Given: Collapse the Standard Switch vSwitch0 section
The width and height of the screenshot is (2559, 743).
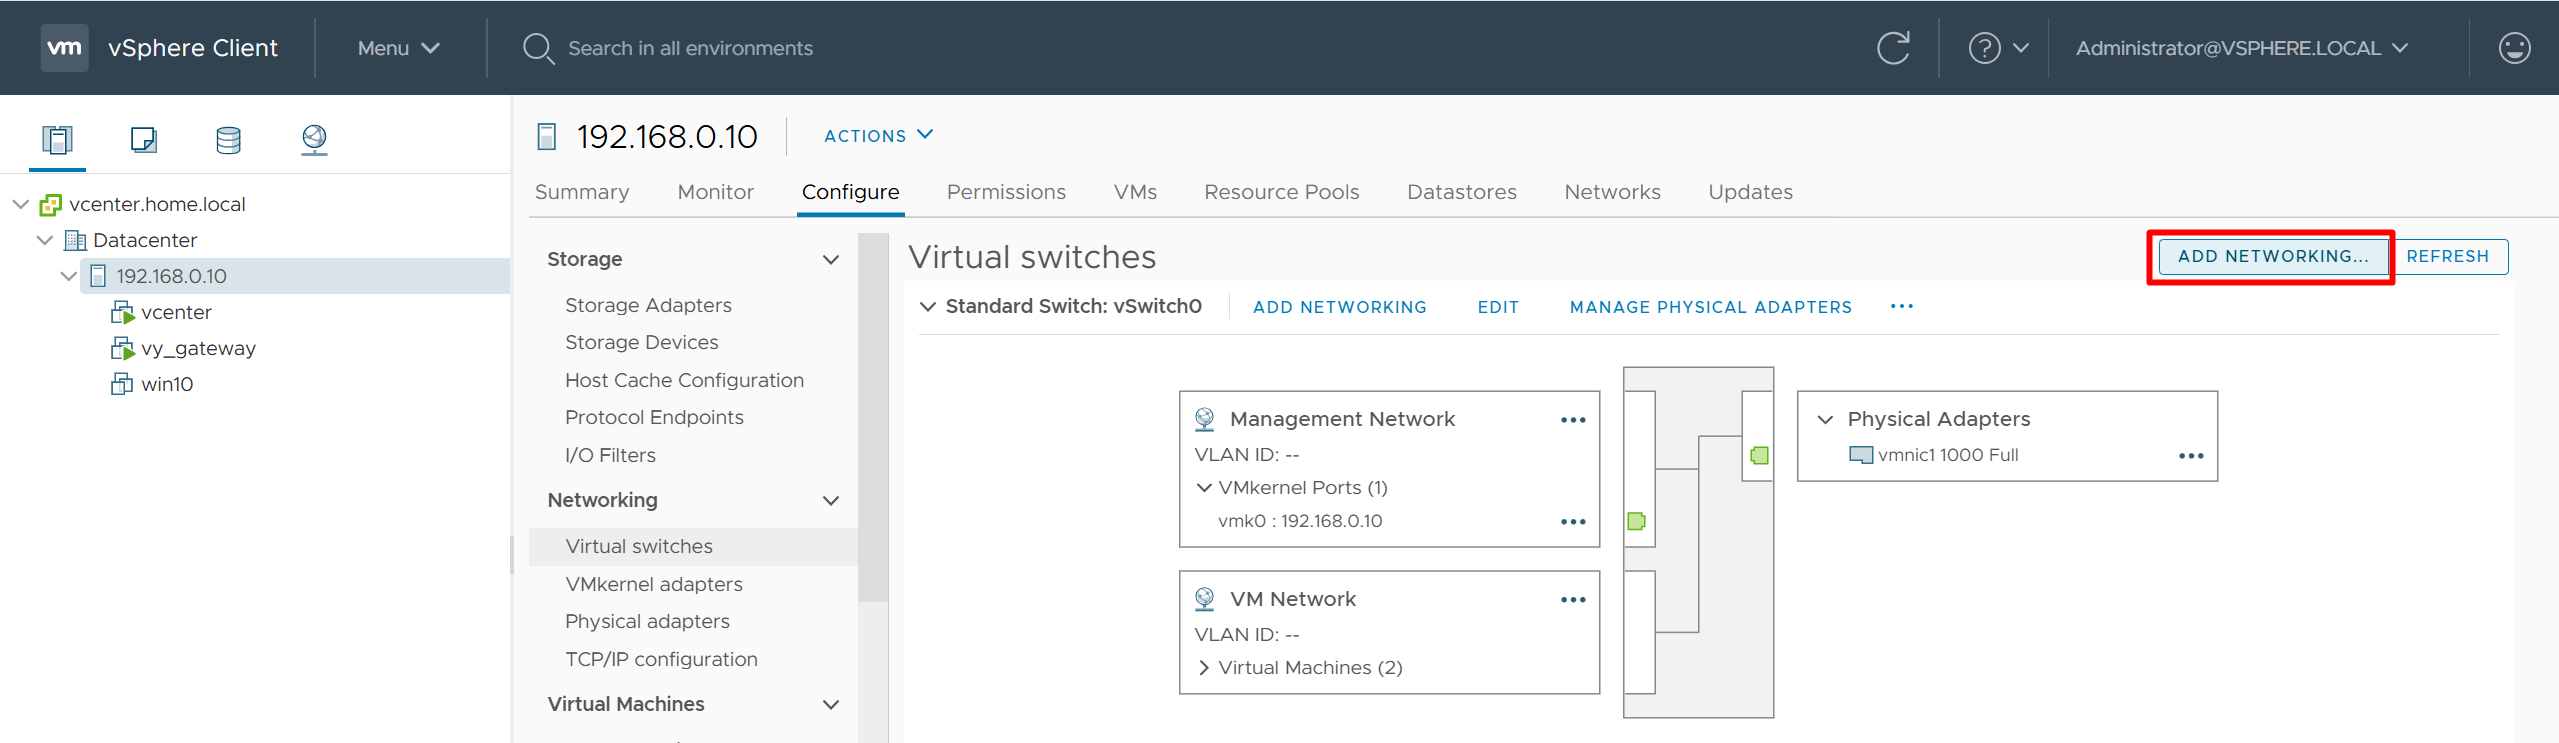Looking at the screenshot, I should click(928, 307).
